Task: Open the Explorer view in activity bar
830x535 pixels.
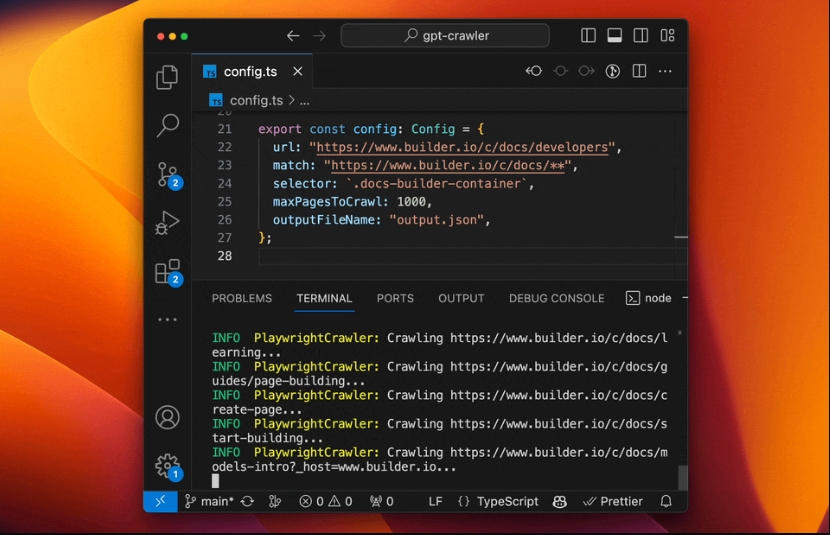Action: (167, 77)
